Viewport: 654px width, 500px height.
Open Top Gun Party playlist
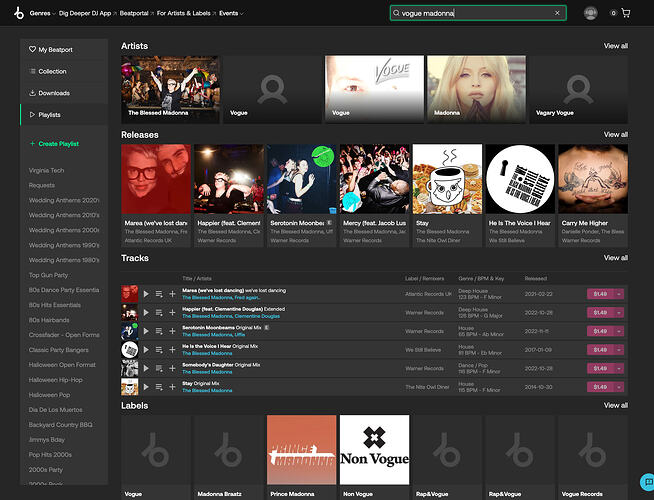pyautogui.click(x=48, y=275)
